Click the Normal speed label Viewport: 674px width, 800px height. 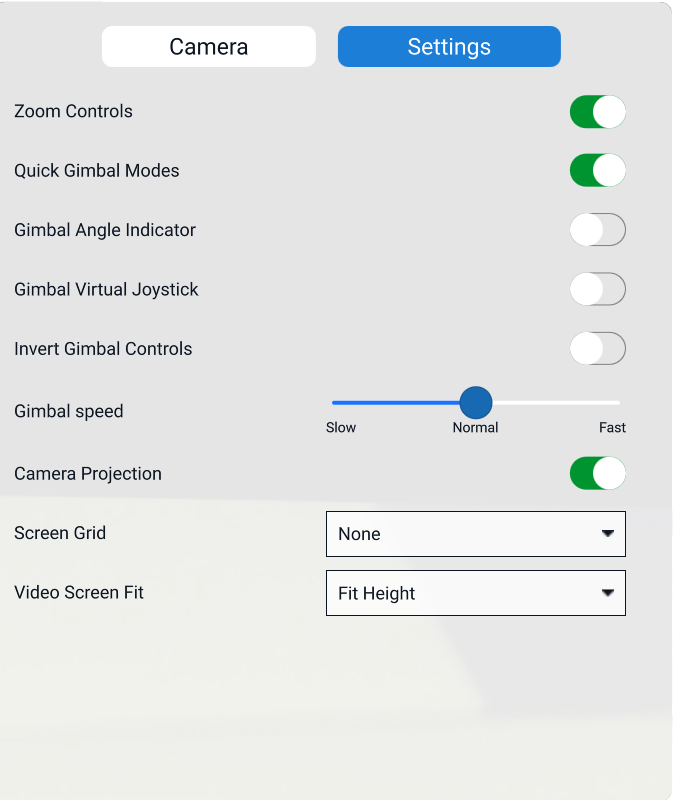pyautogui.click(x=475, y=428)
